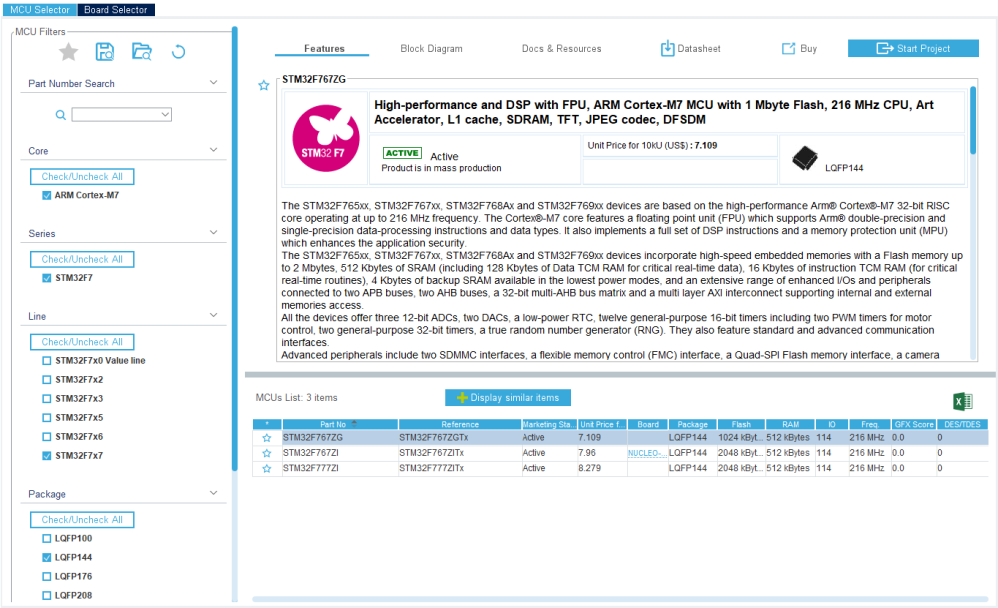The height and width of the screenshot is (608, 998).
Task: Check the STM32F7x5 line filter
Action: [46, 418]
